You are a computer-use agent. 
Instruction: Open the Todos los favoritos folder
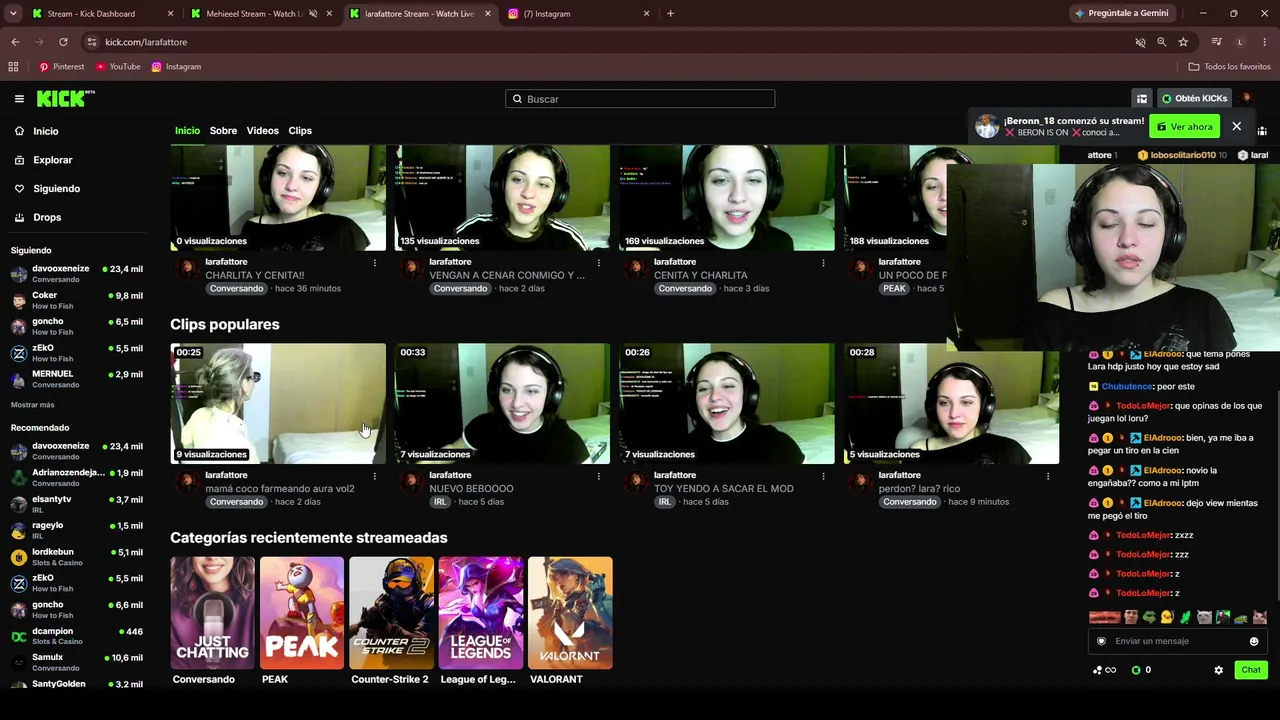1230,67
